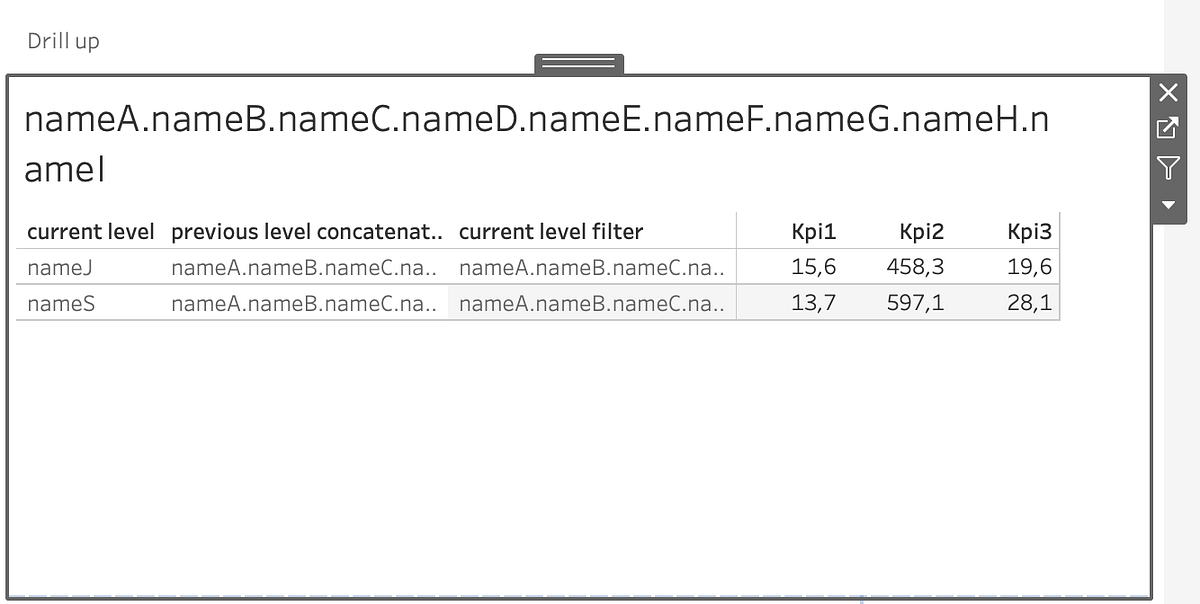Open the dropdown caret below the funnel icon
Viewport: 1200px width, 604px height.
click(1167, 206)
